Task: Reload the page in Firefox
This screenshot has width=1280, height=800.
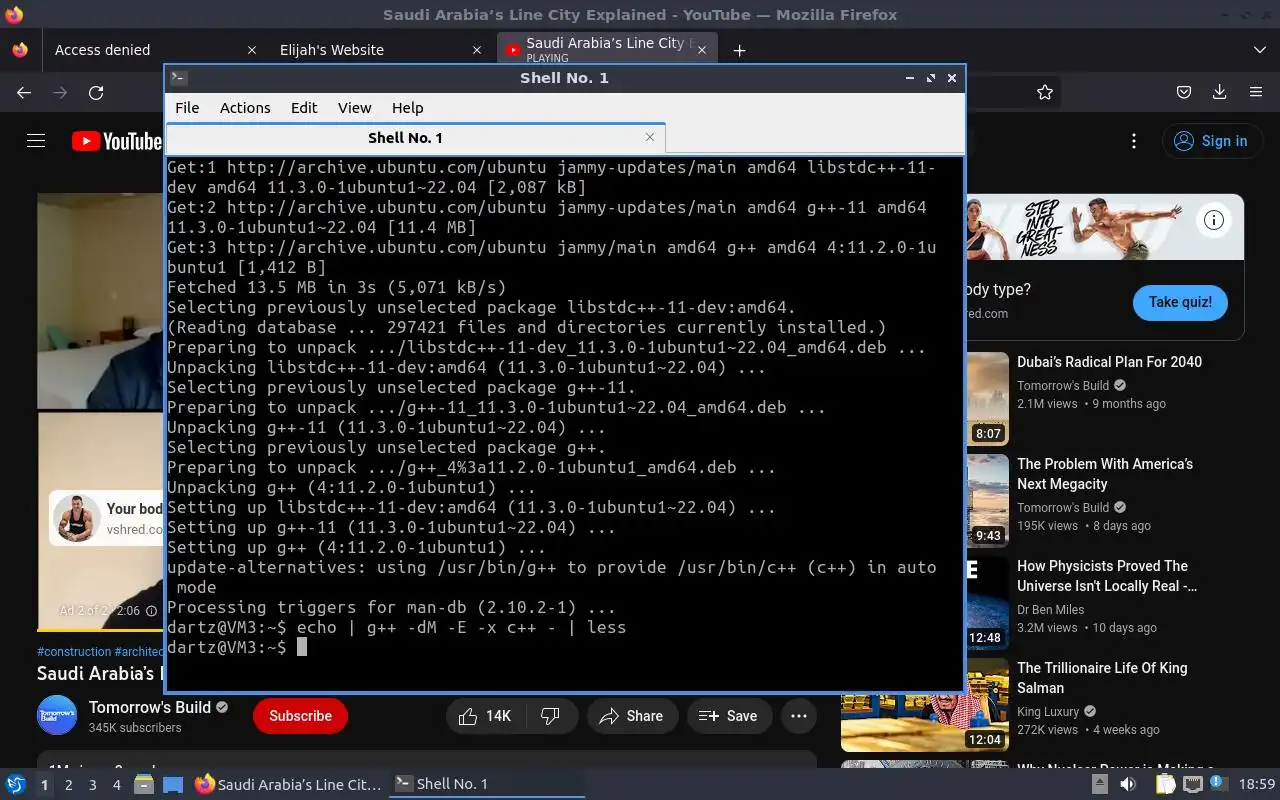Action: 96,92
